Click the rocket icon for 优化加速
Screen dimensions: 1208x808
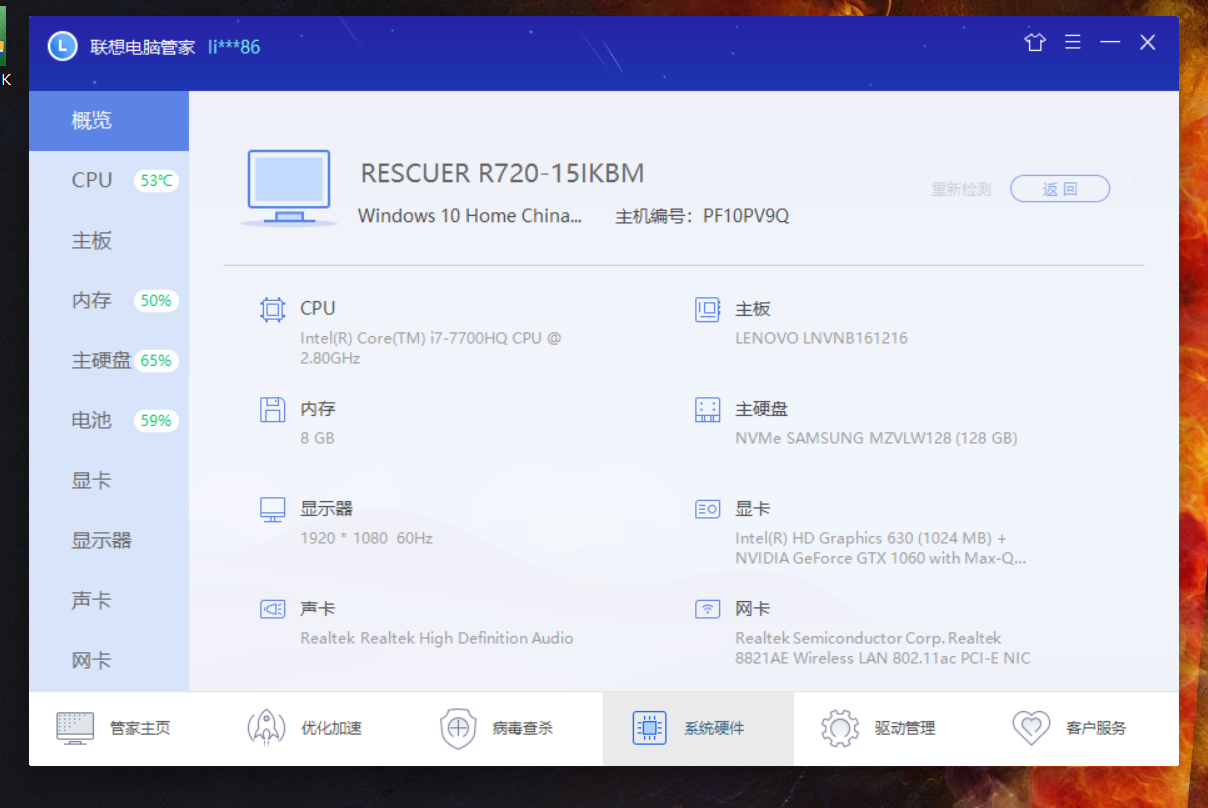tap(266, 728)
